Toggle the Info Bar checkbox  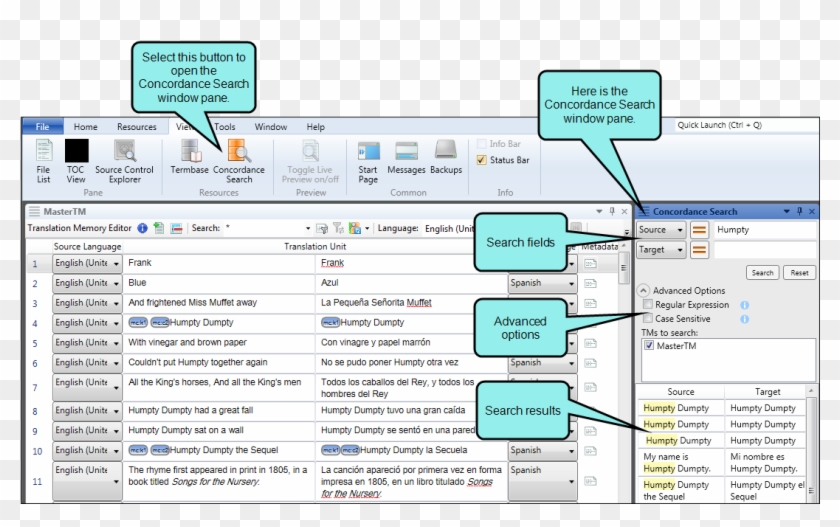click(x=482, y=144)
